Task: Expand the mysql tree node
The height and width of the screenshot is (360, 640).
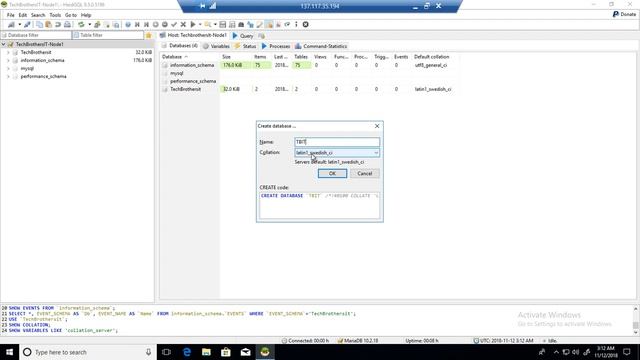Action: (8, 69)
